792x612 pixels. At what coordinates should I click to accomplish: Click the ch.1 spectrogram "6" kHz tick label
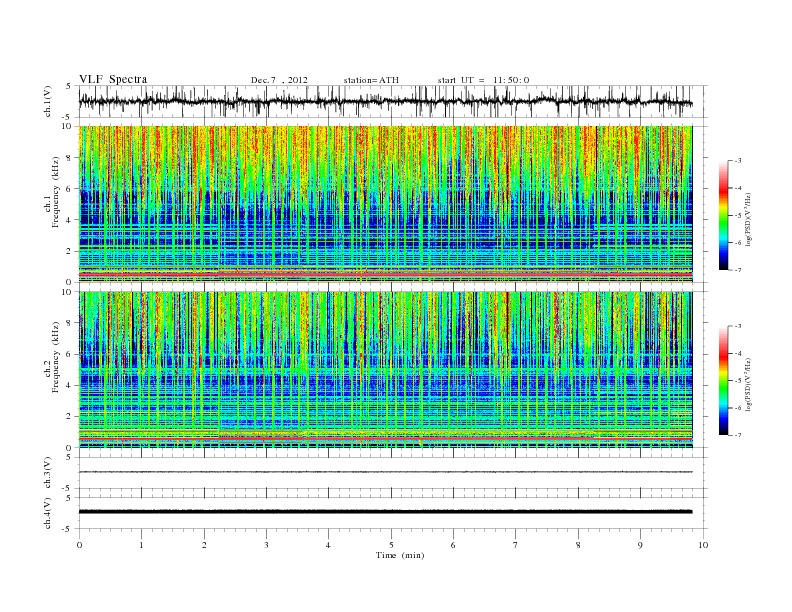coord(69,188)
